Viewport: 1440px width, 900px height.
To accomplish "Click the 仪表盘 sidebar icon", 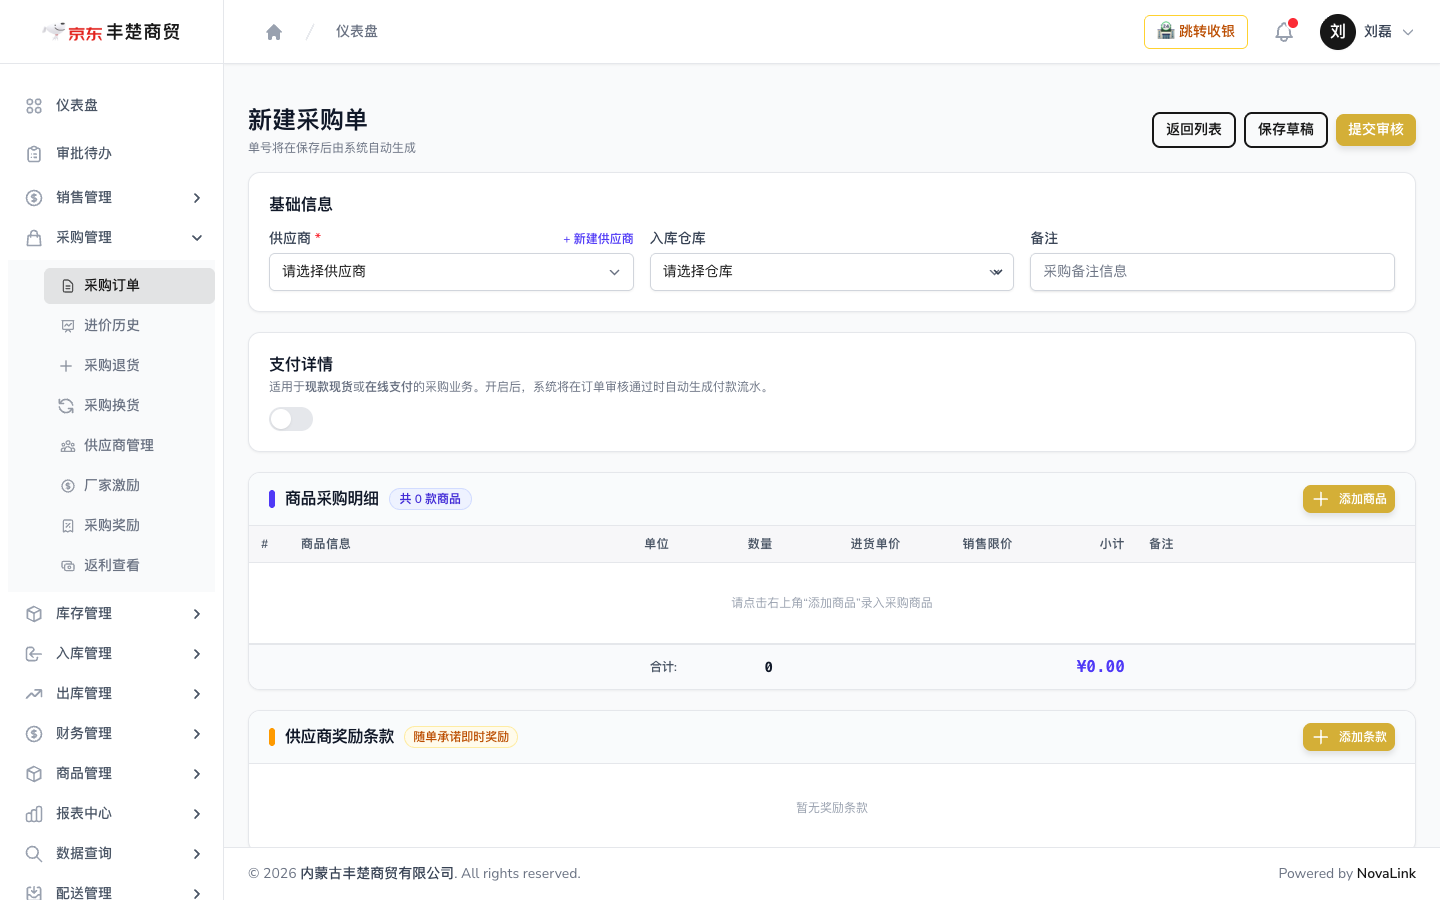I will click(x=34, y=106).
